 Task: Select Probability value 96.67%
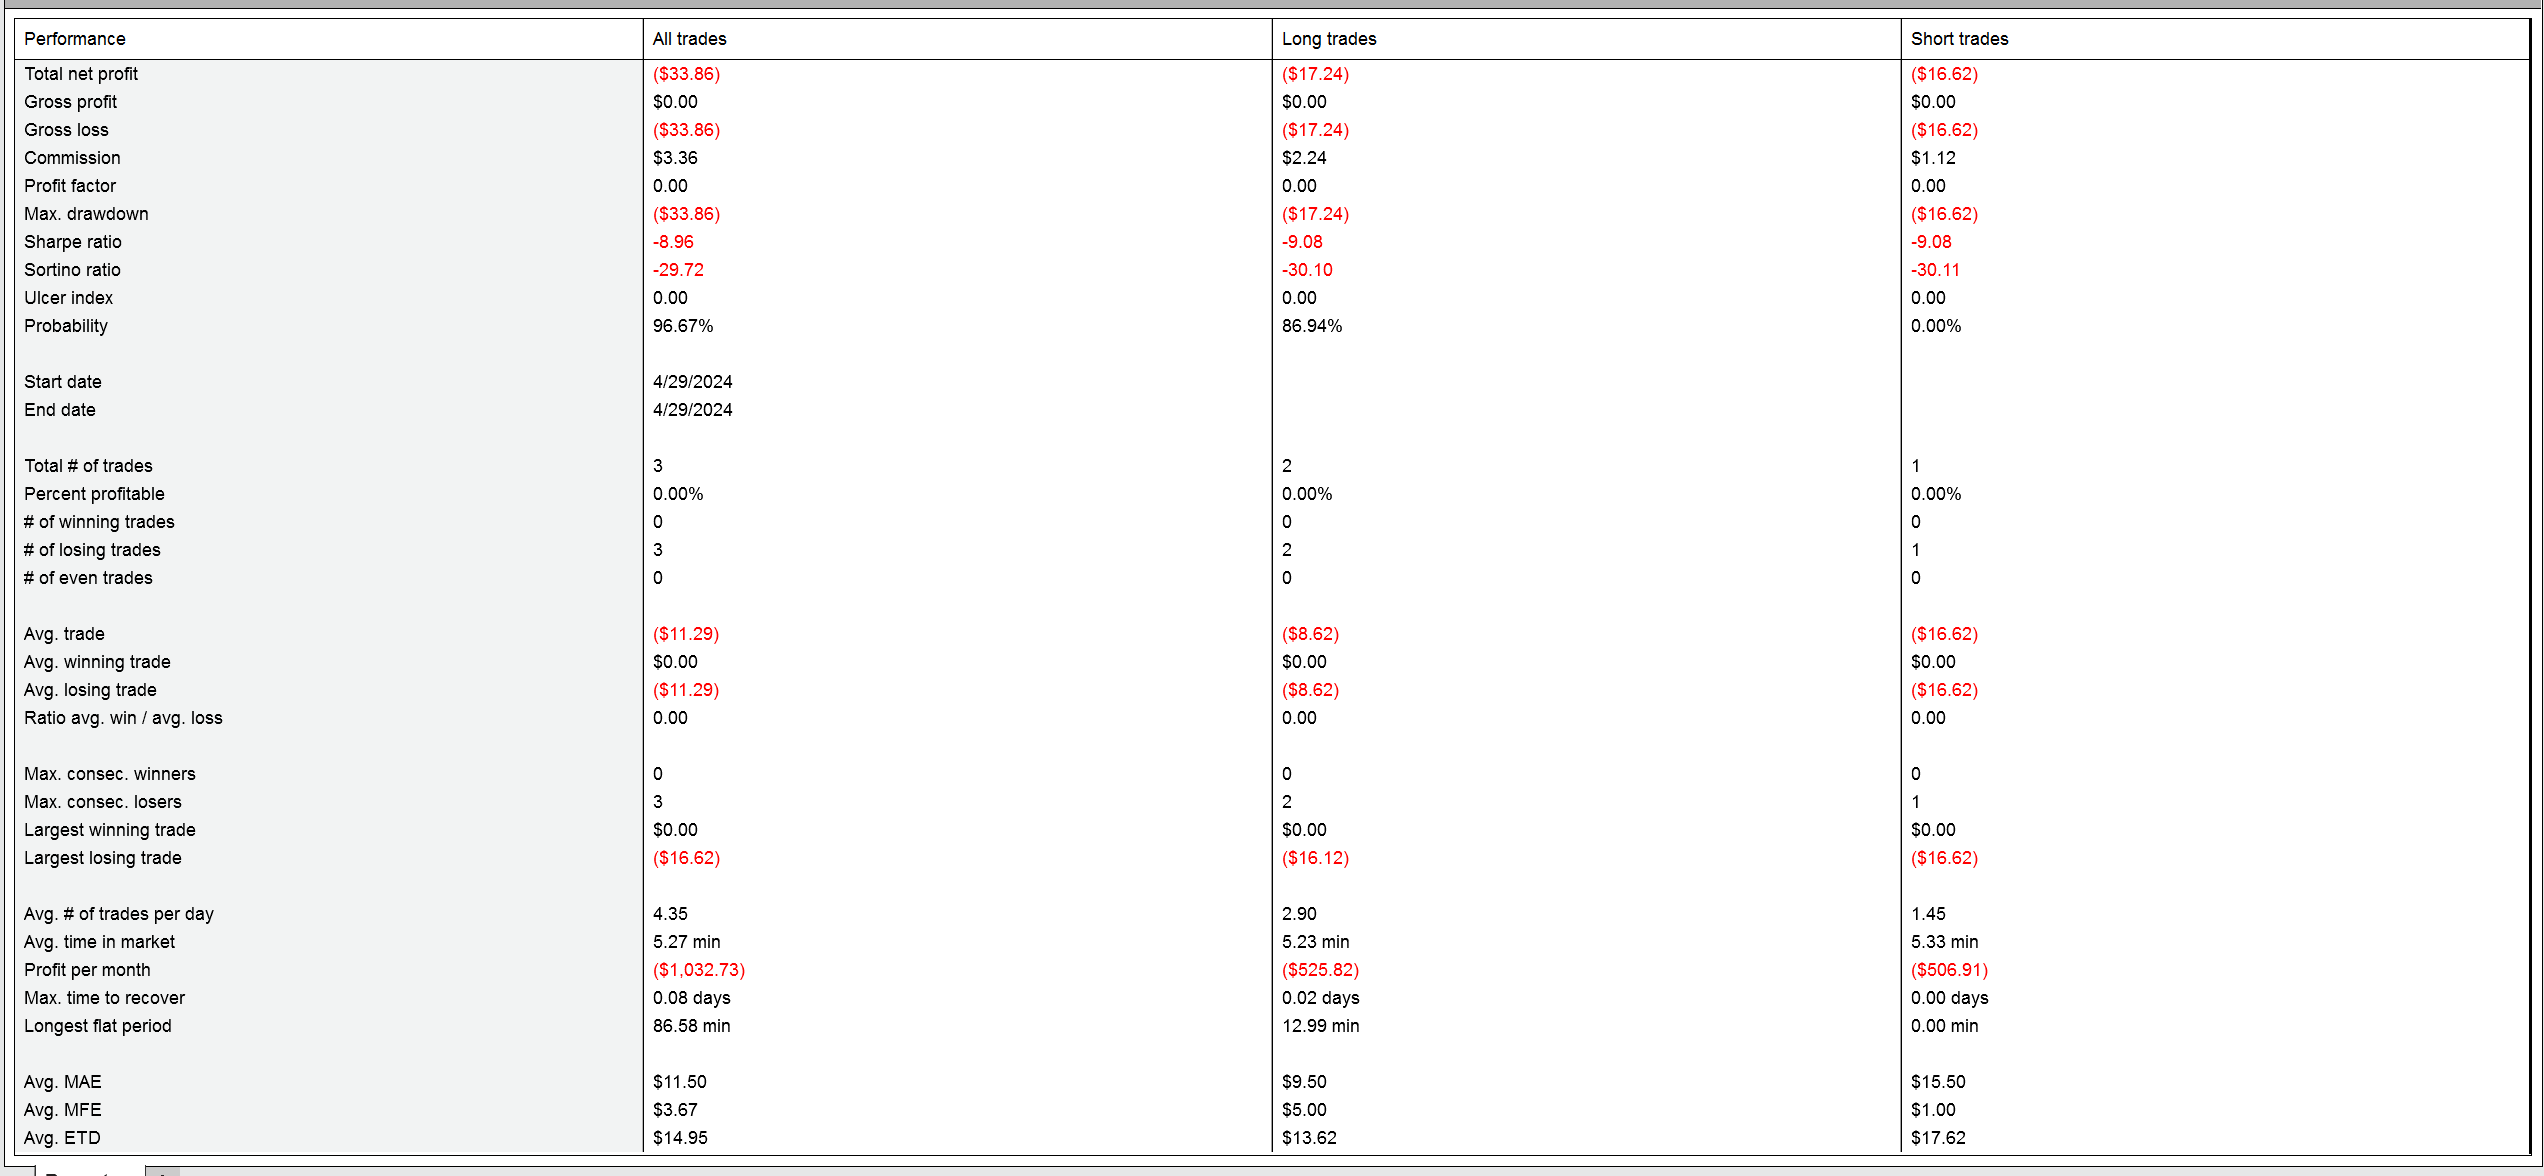coord(683,326)
